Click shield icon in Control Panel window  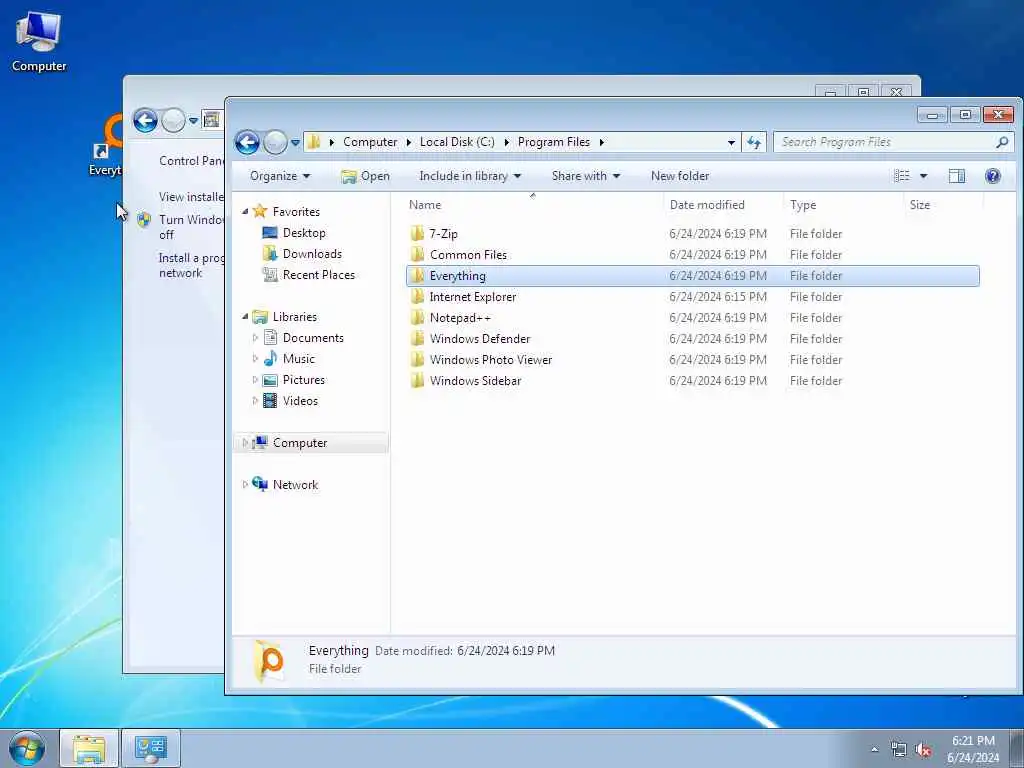(144, 220)
